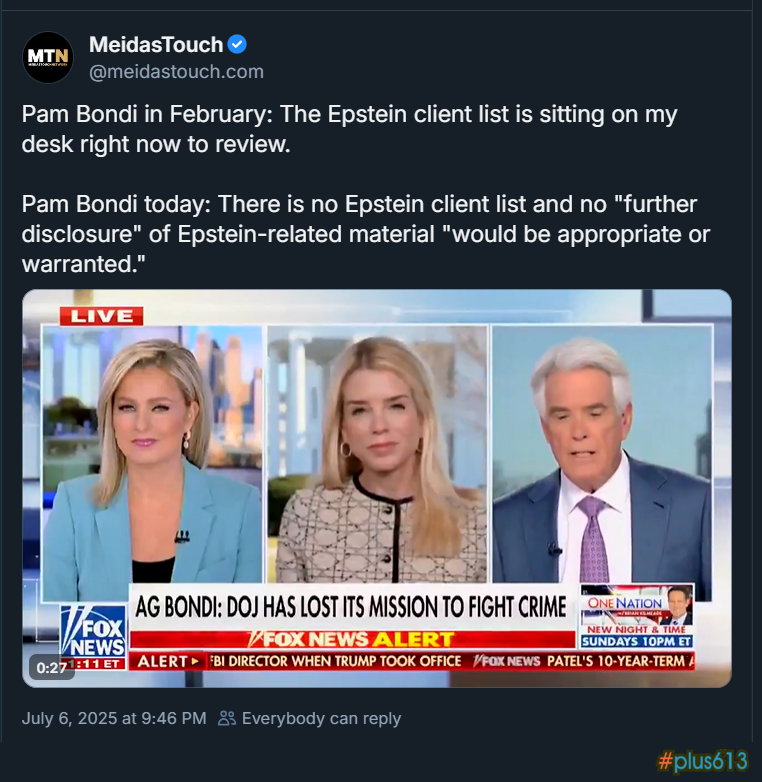Open the MeidasTouch display name link
762x782 pixels.
pos(156,44)
